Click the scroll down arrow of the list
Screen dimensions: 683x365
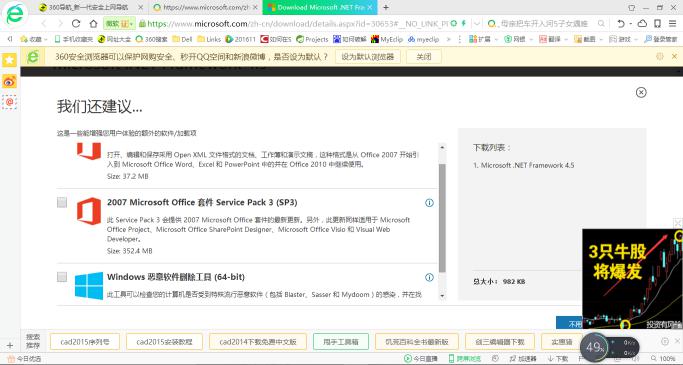(x=442, y=296)
